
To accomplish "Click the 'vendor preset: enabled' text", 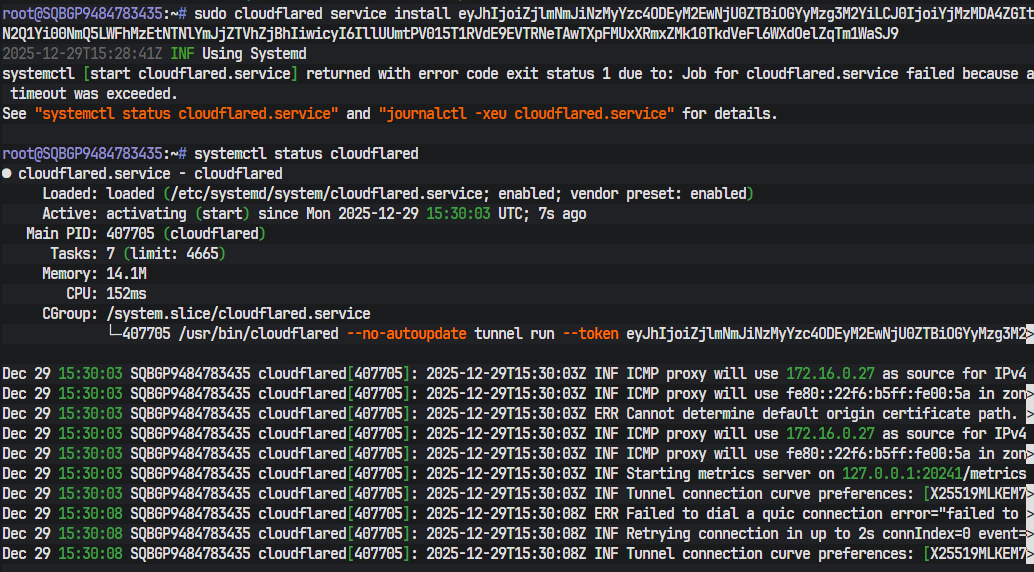I will pyautogui.click(x=658, y=194).
